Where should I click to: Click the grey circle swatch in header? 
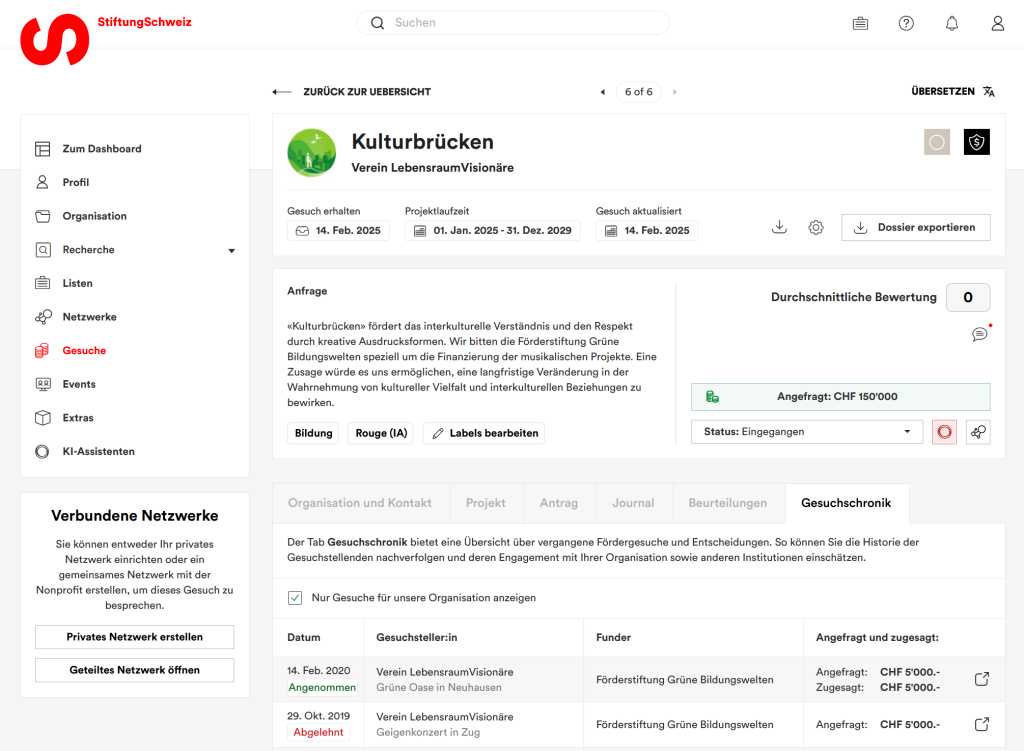point(937,143)
